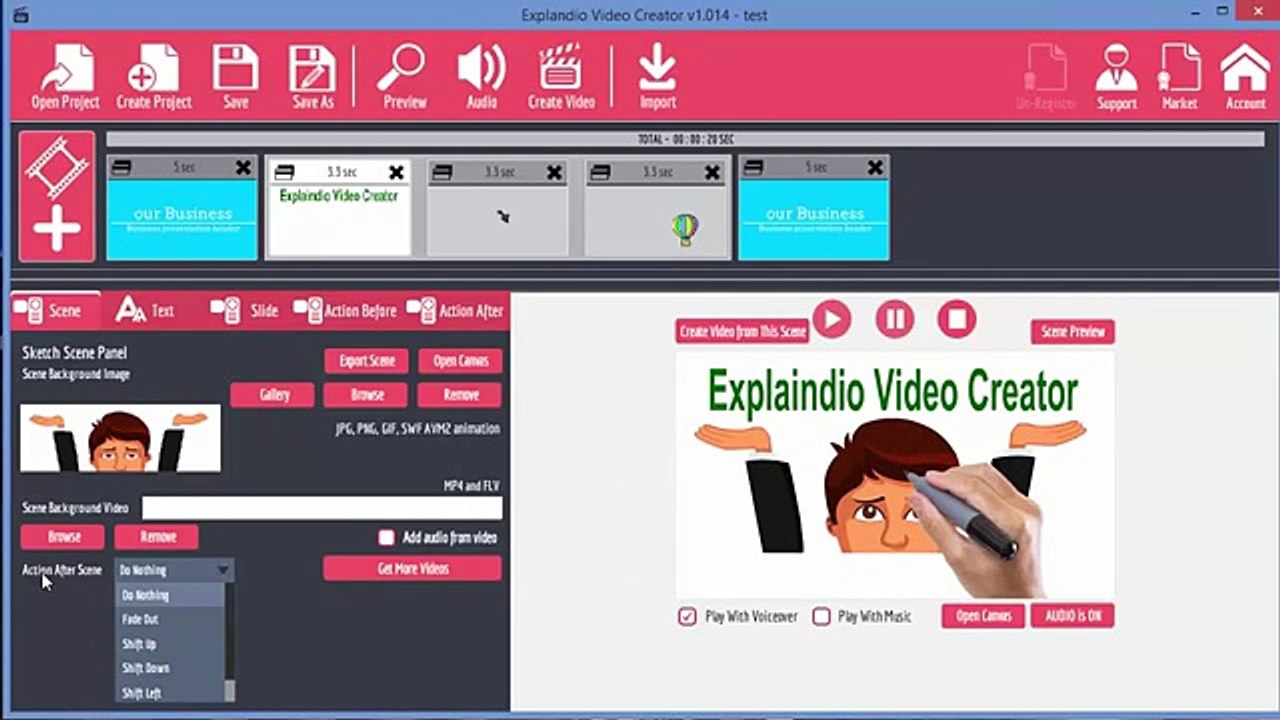Switch to the Scene tab
This screenshot has width=1280, height=720.
coord(55,311)
